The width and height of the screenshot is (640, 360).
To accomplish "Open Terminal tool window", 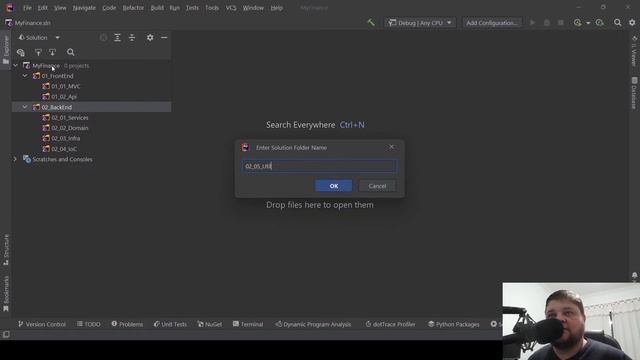I will tap(248, 324).
